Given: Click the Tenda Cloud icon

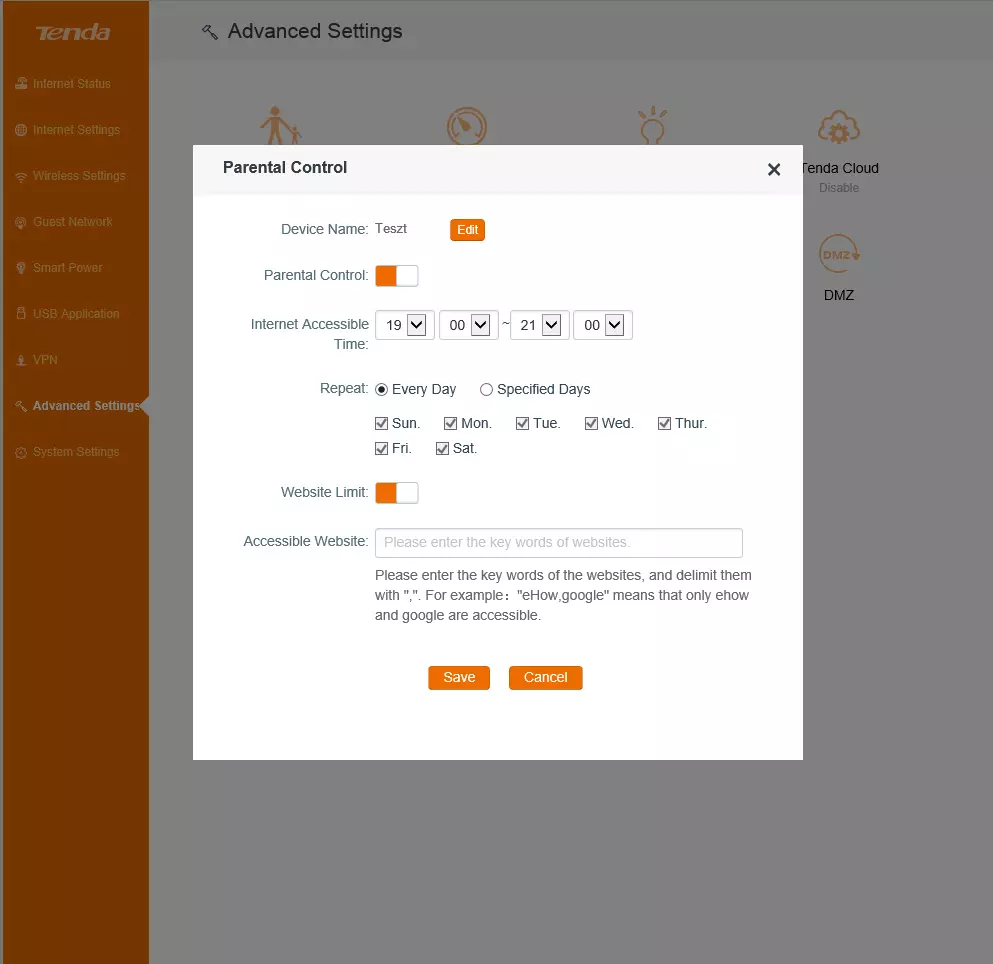Looking at the screenshot, I should (x=838, y=129).
